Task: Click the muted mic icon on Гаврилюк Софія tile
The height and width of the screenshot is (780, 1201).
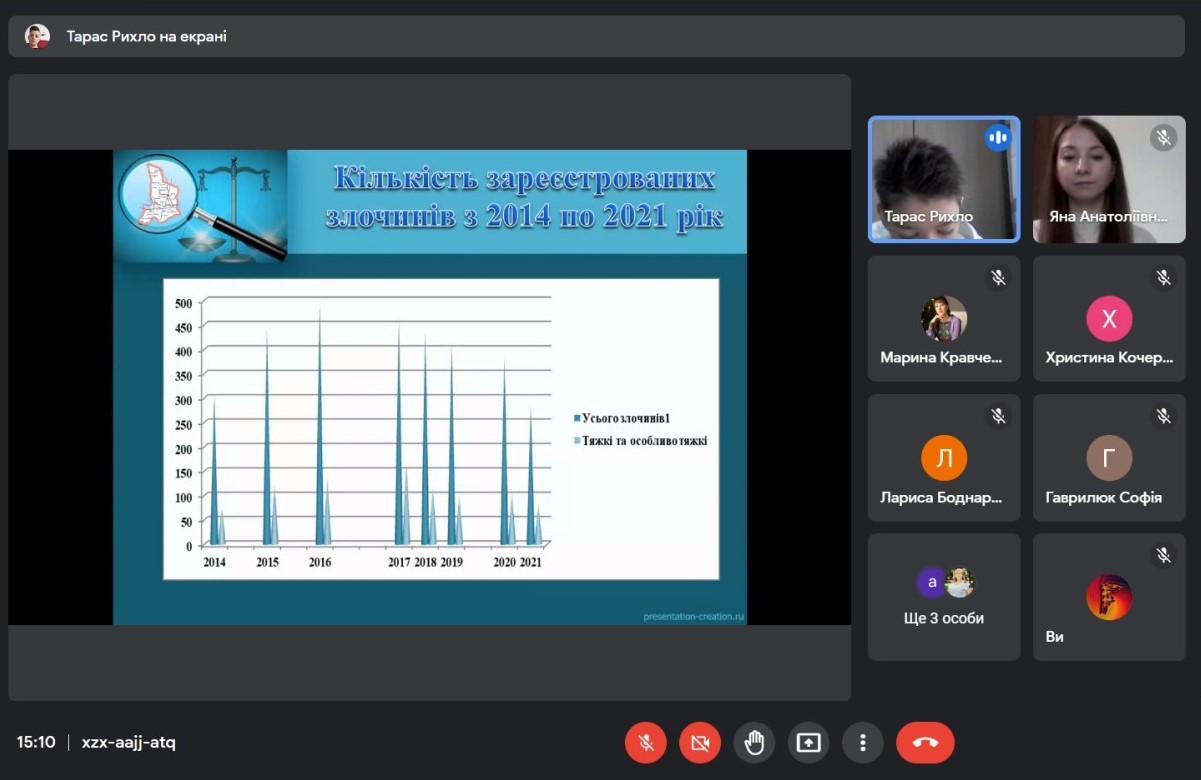Action: click(1163, 416)
